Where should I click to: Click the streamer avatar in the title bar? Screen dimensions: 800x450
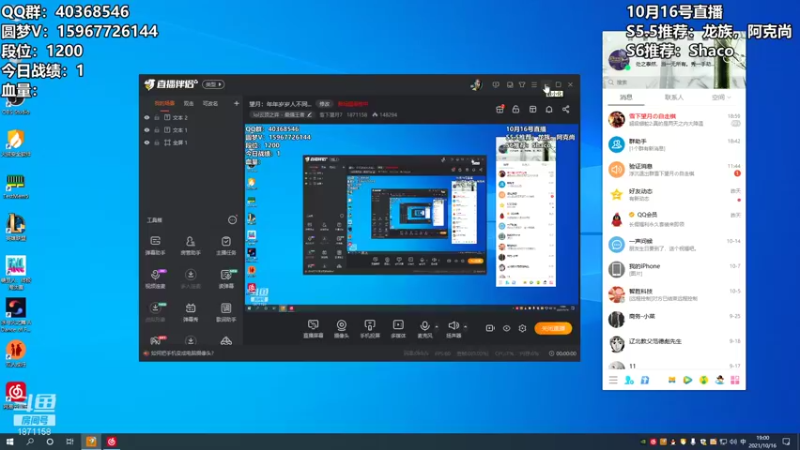[x=476, y=85]
